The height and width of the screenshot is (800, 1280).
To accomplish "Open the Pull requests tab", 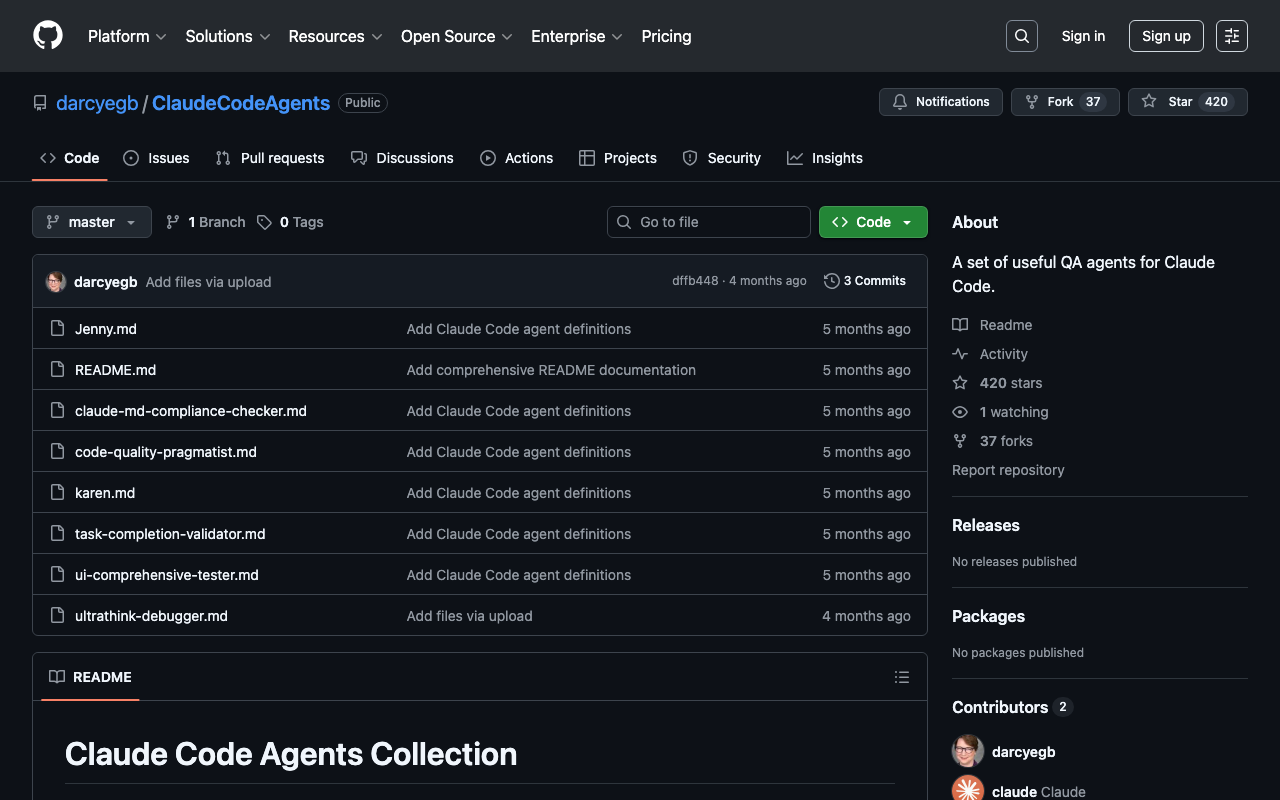I will (270, 158).
